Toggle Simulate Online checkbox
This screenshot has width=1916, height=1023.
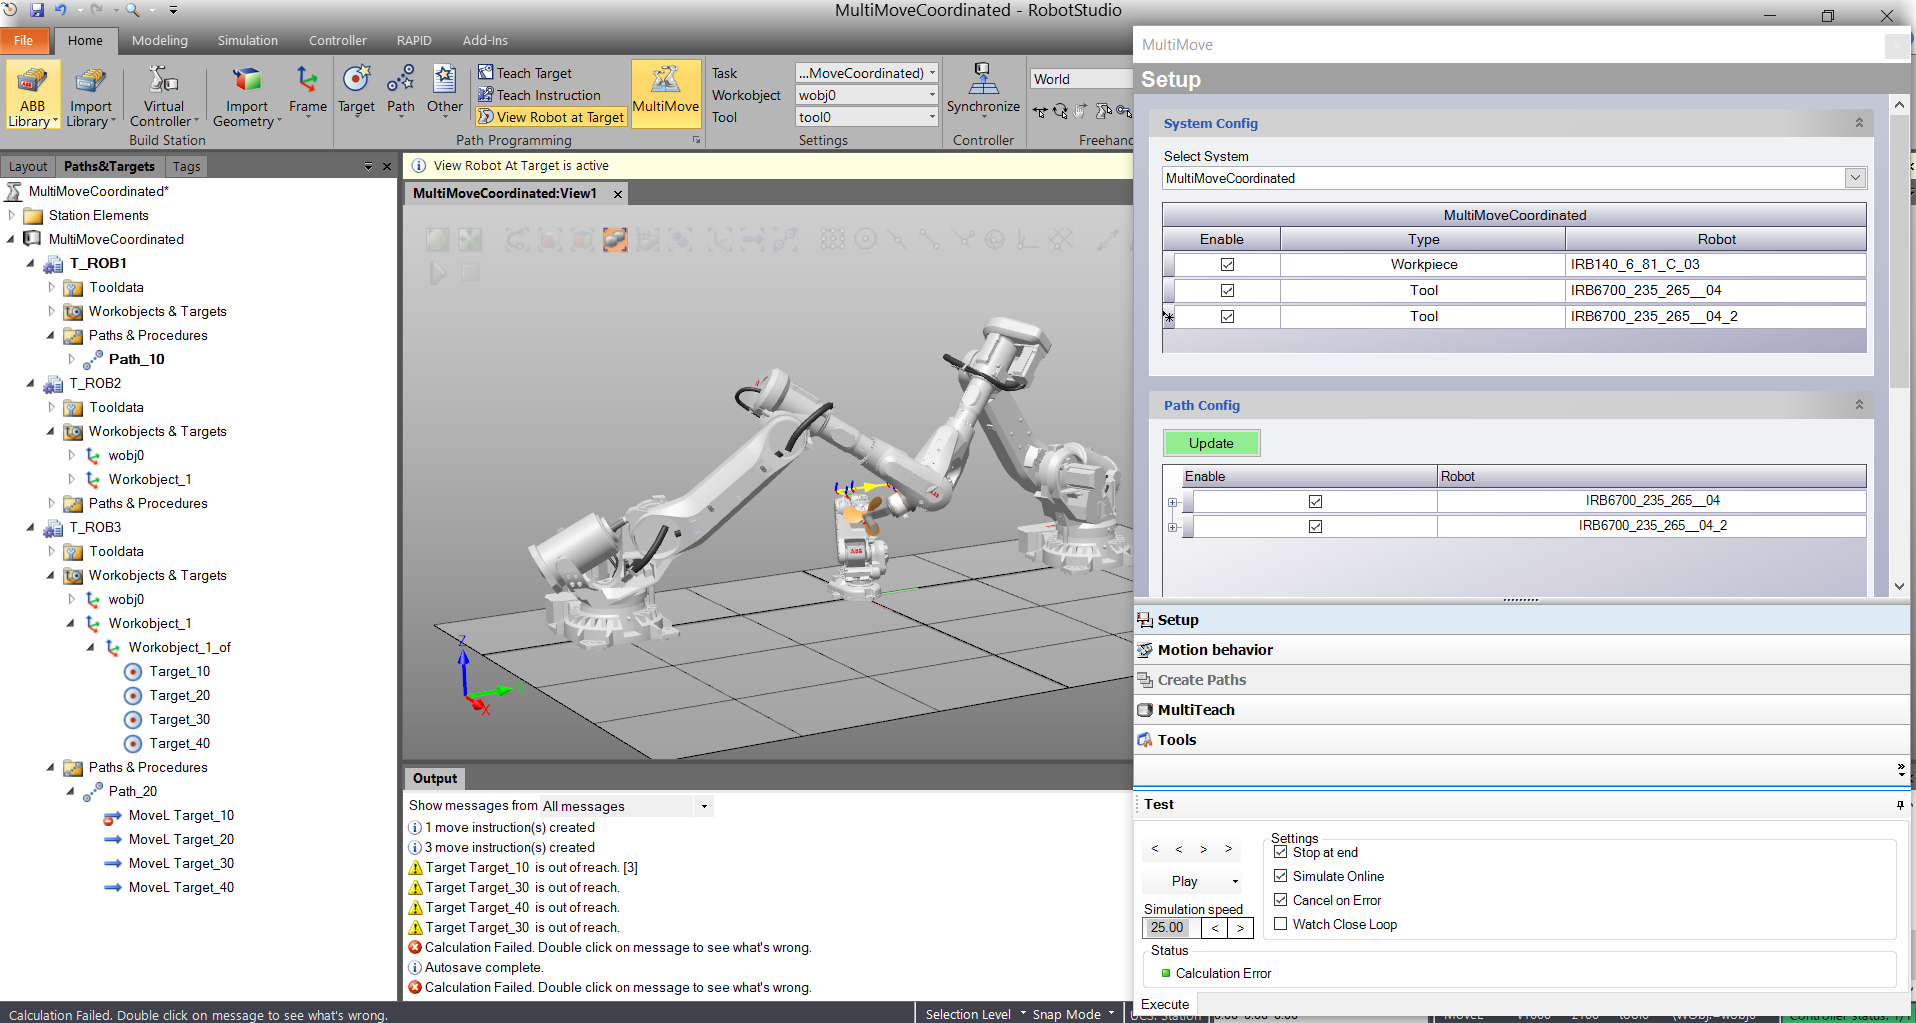click(1280, 876)
